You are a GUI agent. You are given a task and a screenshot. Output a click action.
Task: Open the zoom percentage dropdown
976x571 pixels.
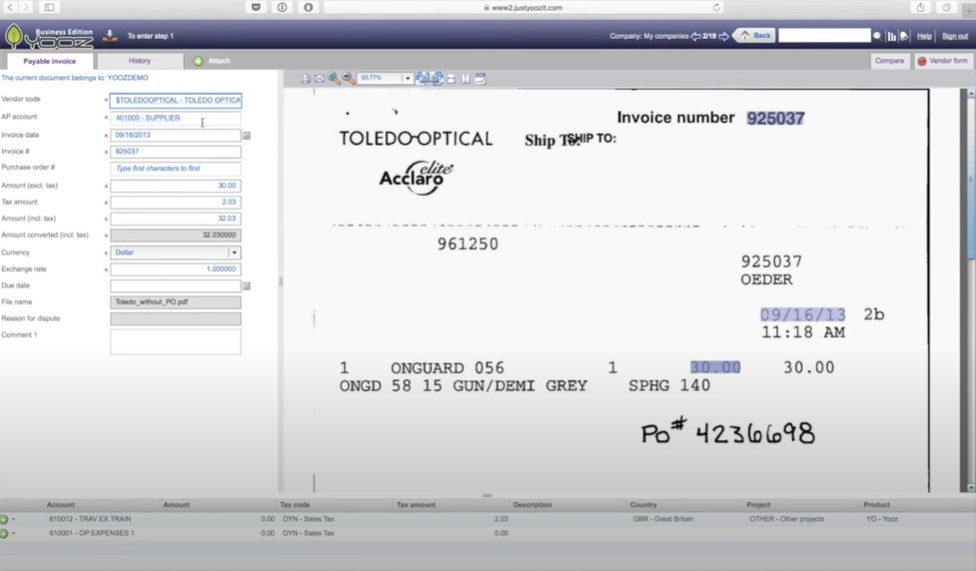coord(408,78)
